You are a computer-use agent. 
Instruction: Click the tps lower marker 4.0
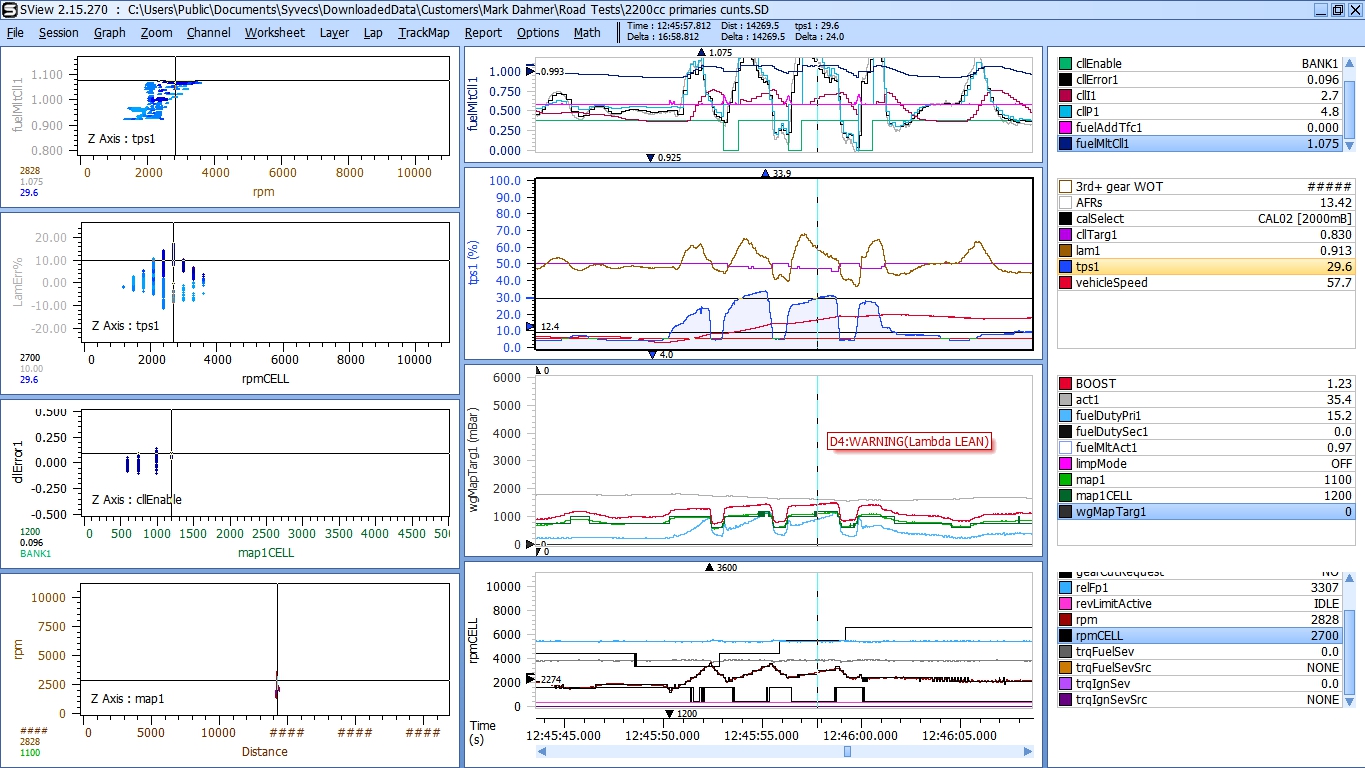(x=661, y=354)
